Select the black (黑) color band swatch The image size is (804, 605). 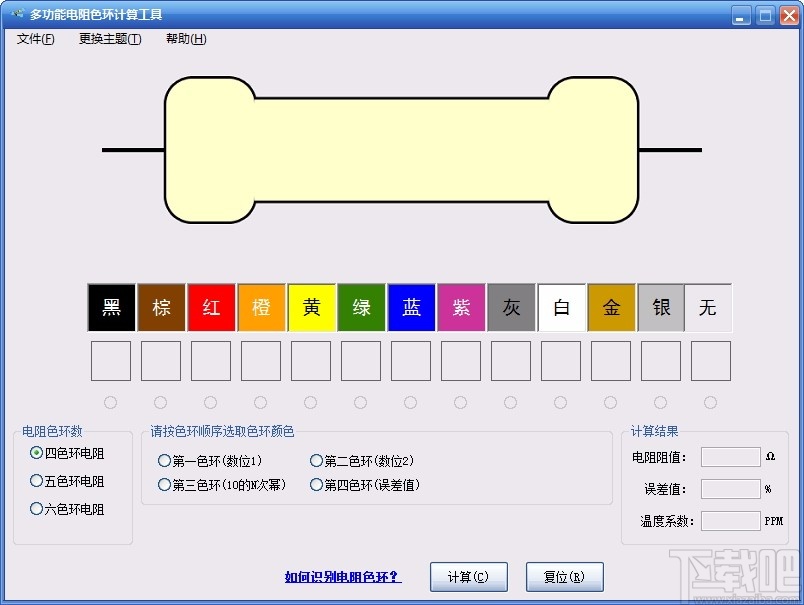[111, 307]
